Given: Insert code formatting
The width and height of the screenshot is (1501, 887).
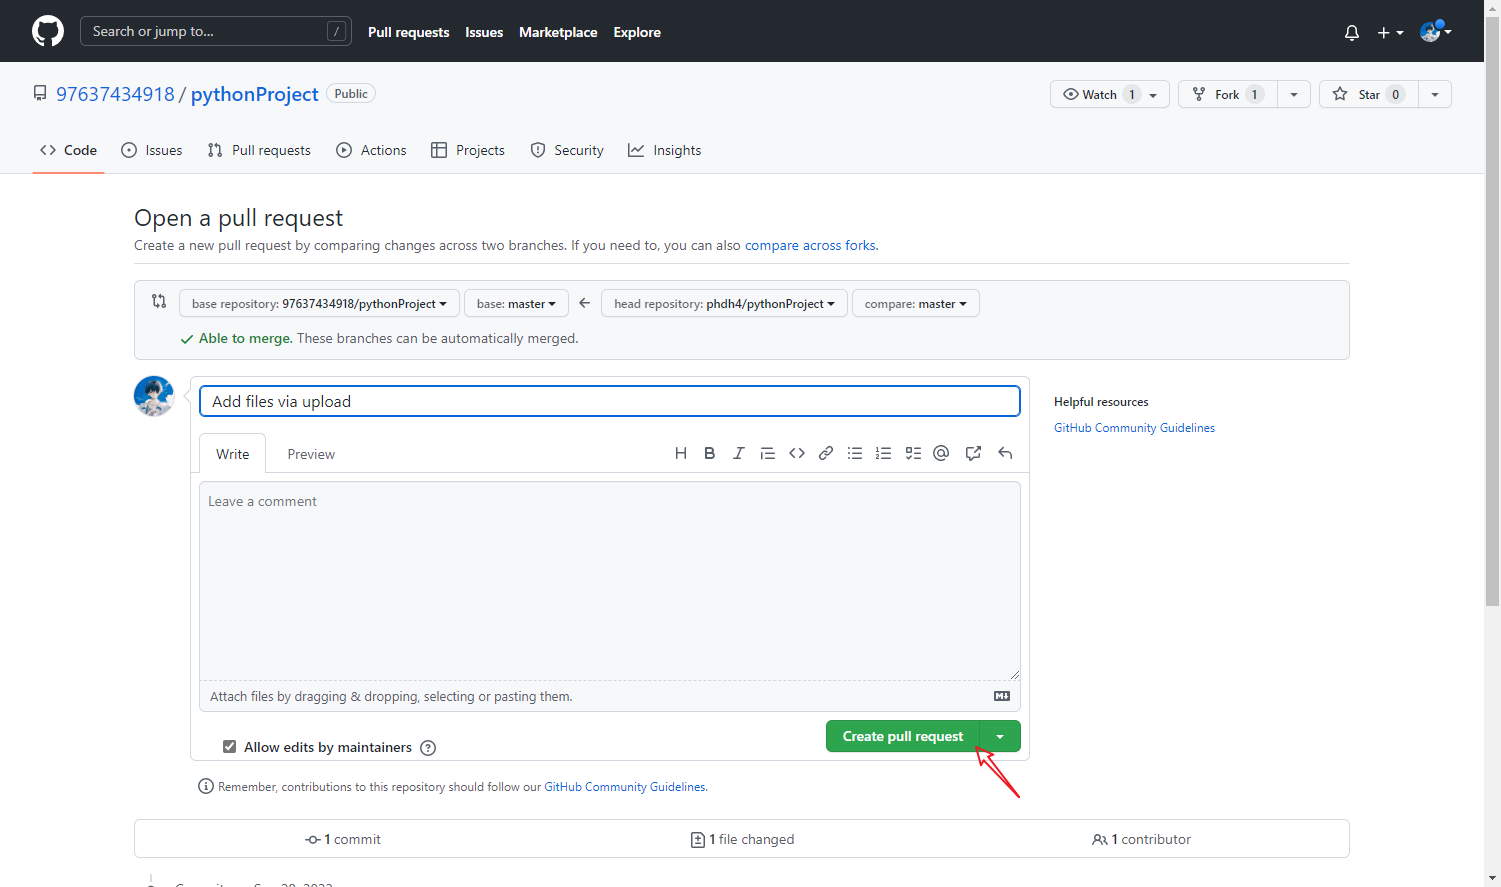Looking at the screenshot, I should [x=797, y=453].
